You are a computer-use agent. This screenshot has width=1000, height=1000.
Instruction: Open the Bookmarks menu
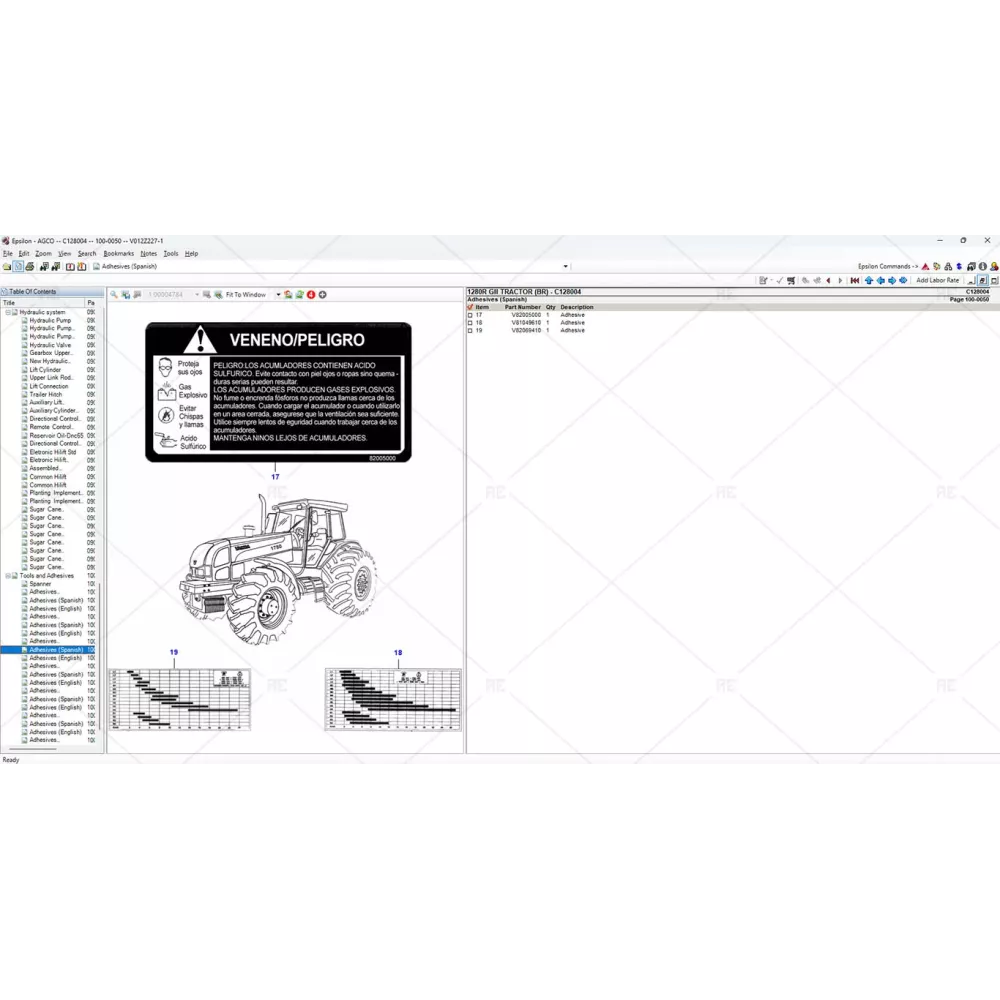click(x=118, y=254)
